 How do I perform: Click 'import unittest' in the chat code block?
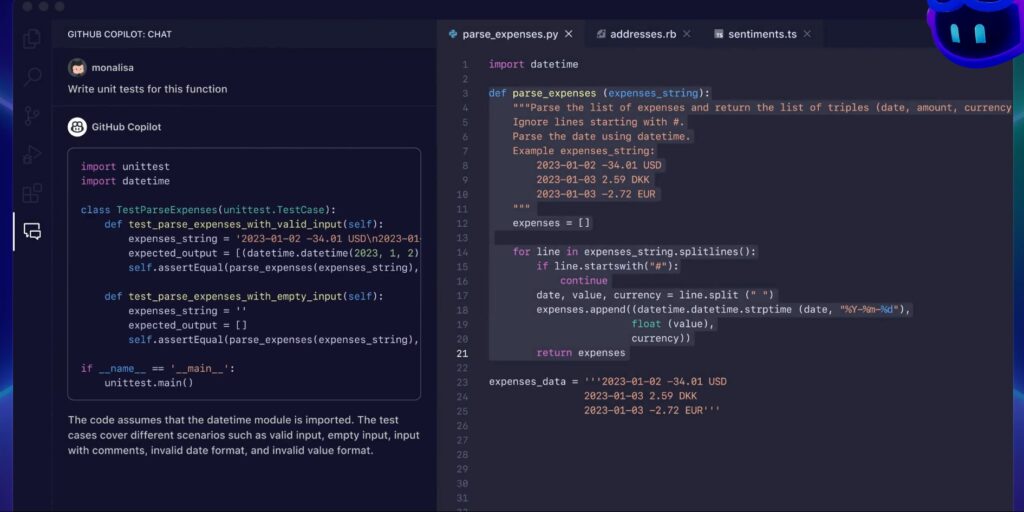point(125,167)
